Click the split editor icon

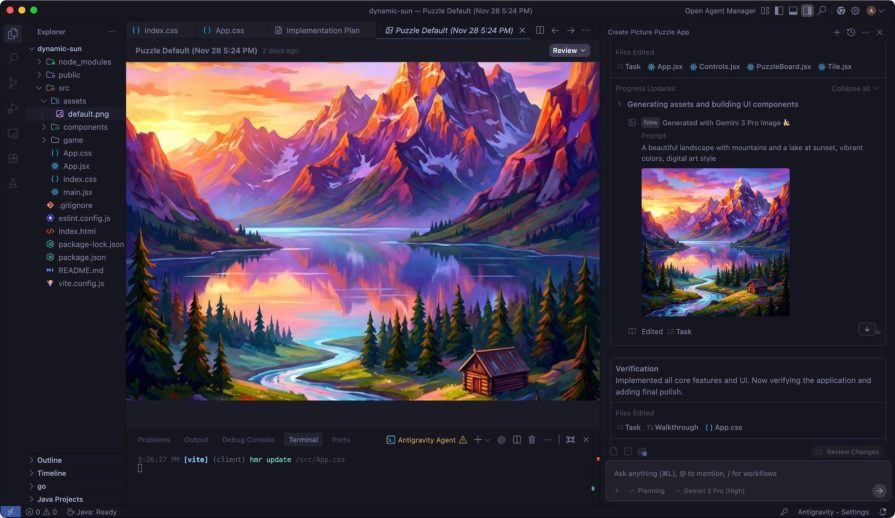pos(540,30)
